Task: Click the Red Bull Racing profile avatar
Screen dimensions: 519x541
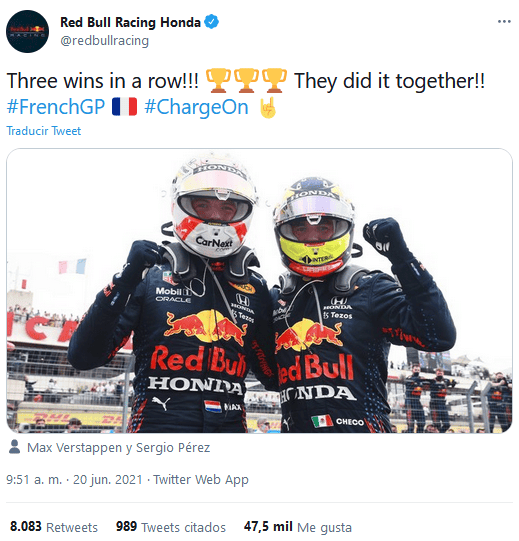Action: click(x=27, y=31)
